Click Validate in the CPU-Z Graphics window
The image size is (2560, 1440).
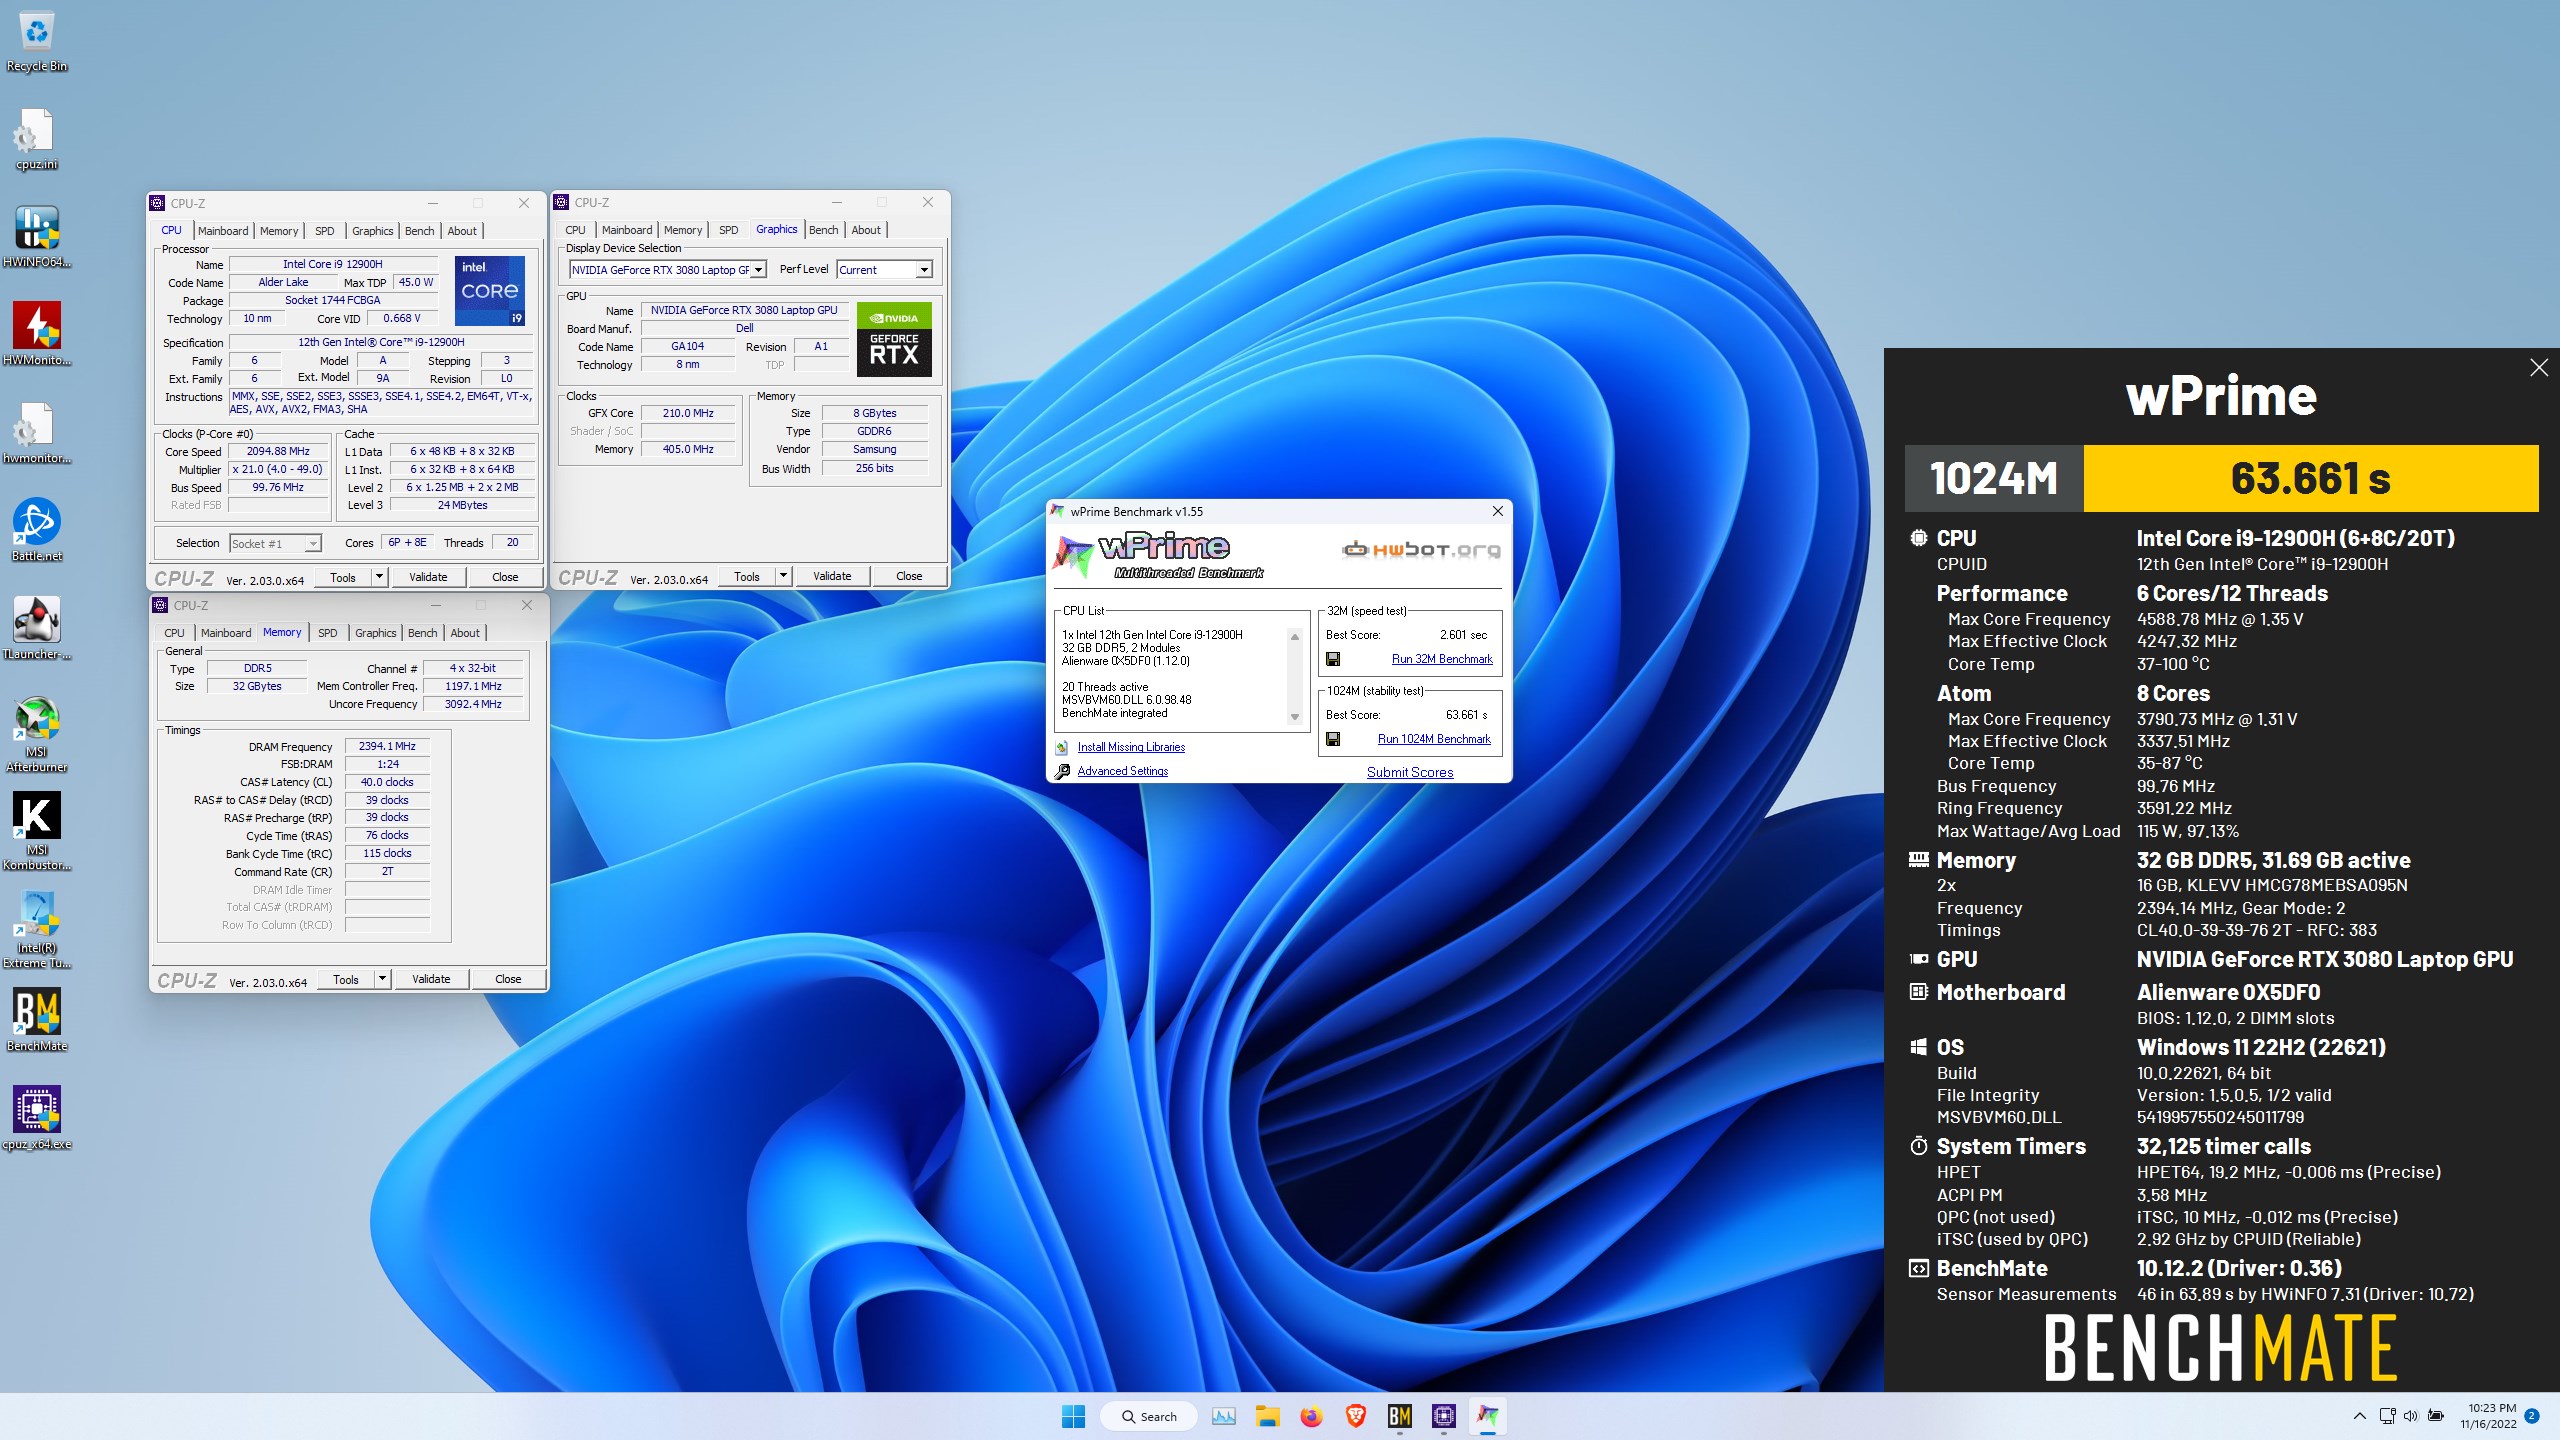coord(832,576)
